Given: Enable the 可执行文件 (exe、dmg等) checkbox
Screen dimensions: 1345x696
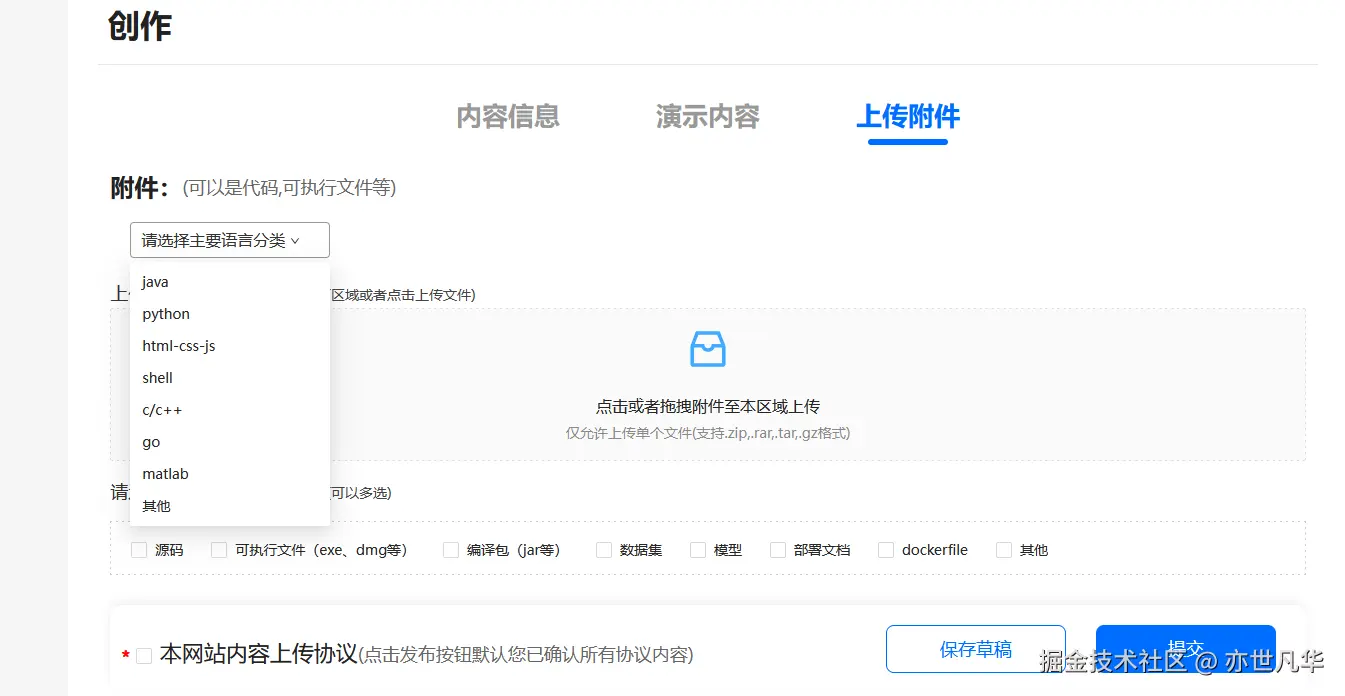Looking at the screenshot, I should coord(217,549).
